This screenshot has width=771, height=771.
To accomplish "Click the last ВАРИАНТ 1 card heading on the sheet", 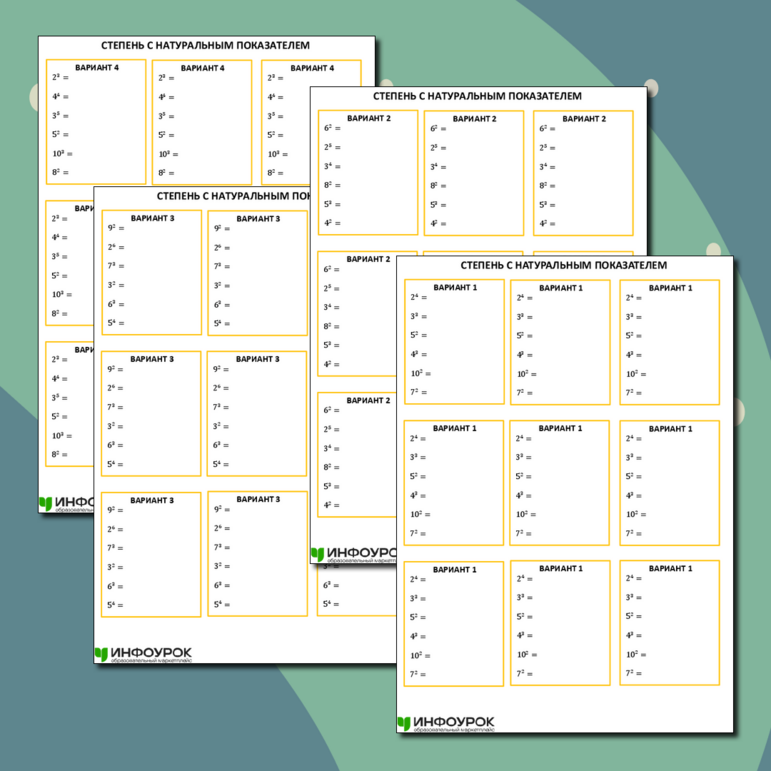I will (669, 569).
